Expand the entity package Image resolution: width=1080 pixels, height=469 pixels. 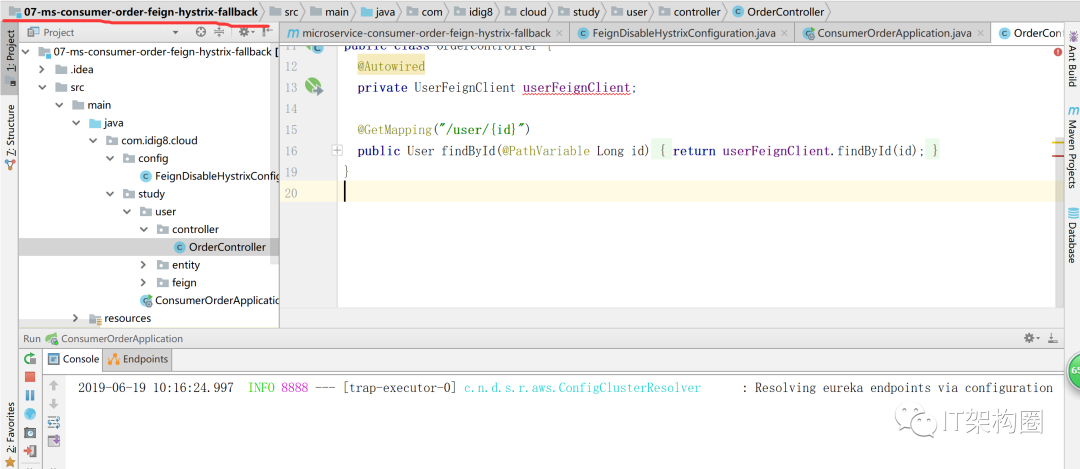click(143, 264)
